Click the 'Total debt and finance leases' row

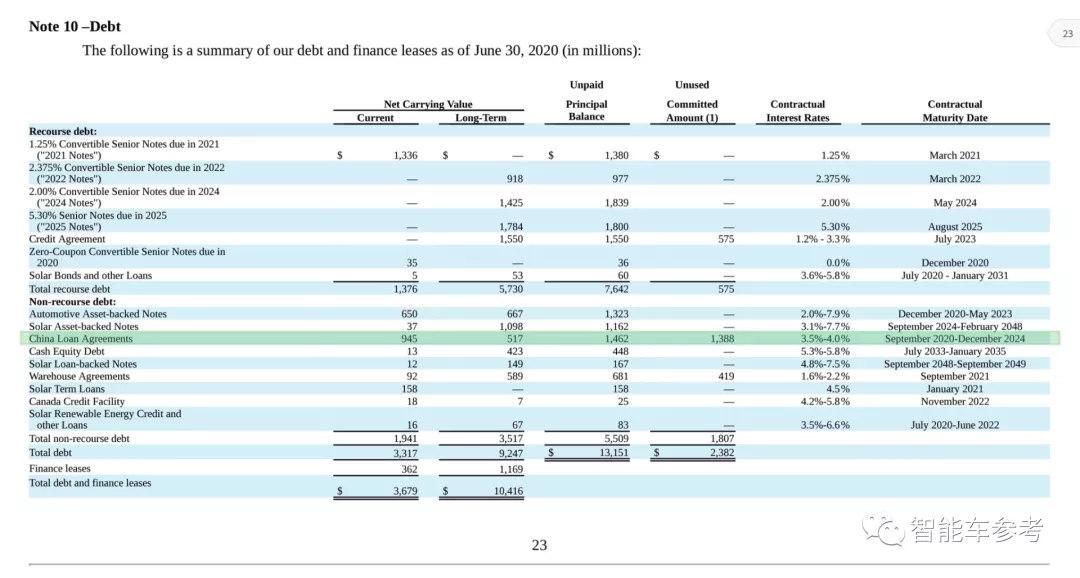pos(90,483)
